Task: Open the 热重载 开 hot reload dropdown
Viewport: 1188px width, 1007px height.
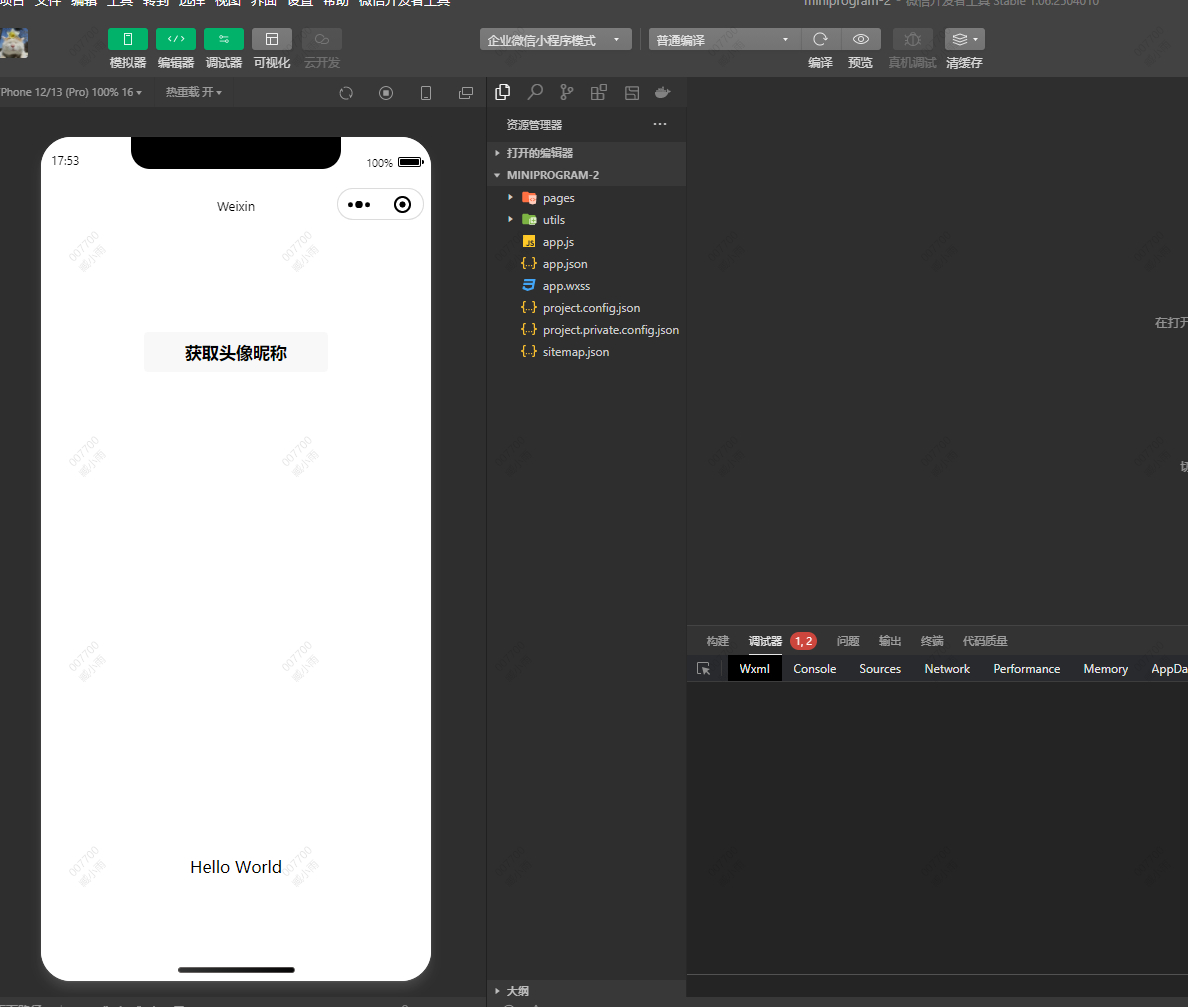Action: [x=194, y=92]
